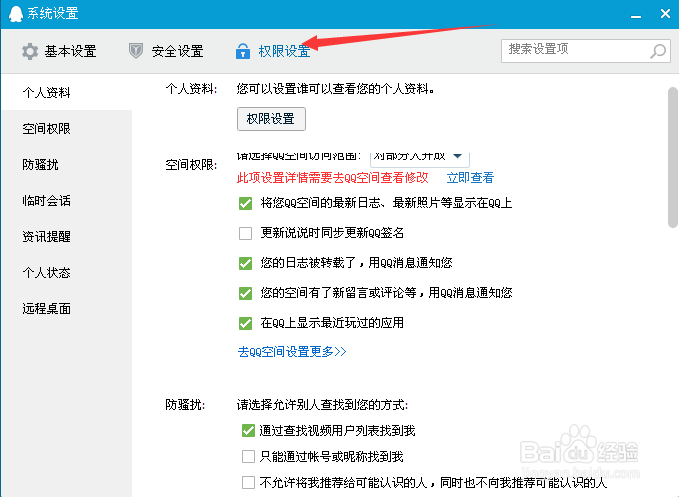Click the text 您可以设置谁可以查看您的个人资料。
The width and height of the screenshot is (679, 497).
(x=336, y=89)
